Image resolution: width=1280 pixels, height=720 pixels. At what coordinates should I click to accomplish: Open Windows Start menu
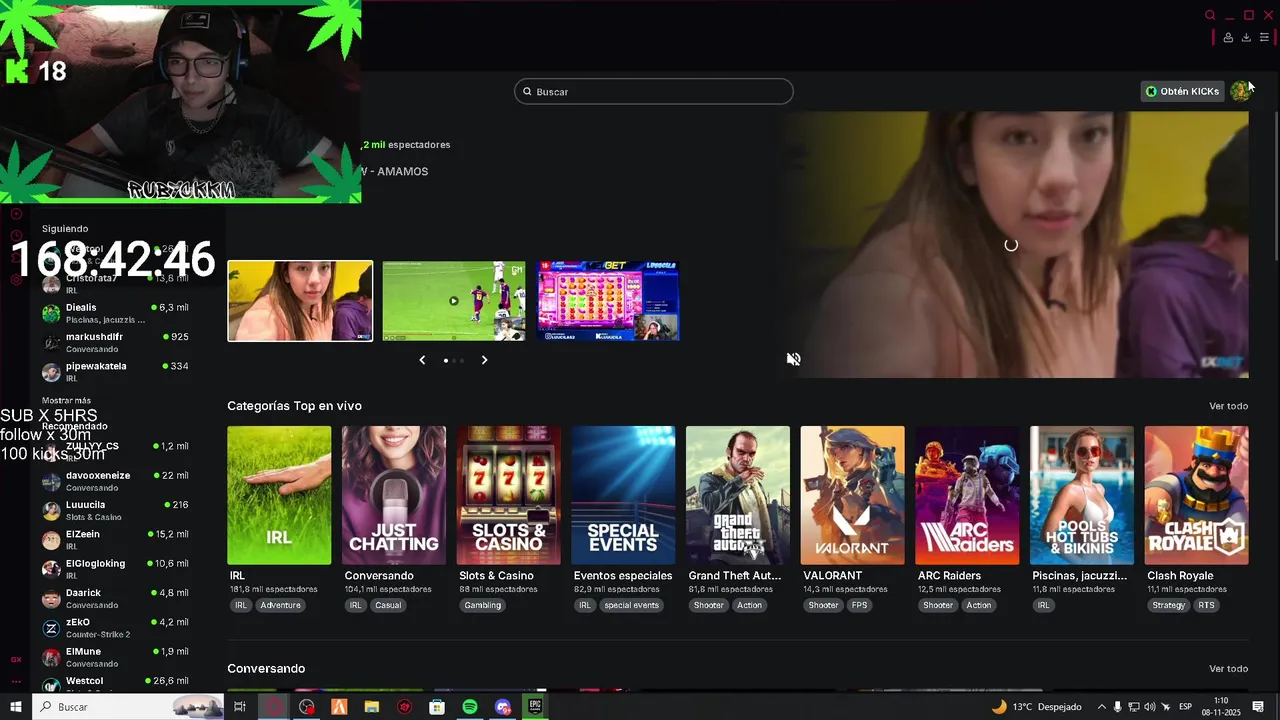(x=16, y=707)
